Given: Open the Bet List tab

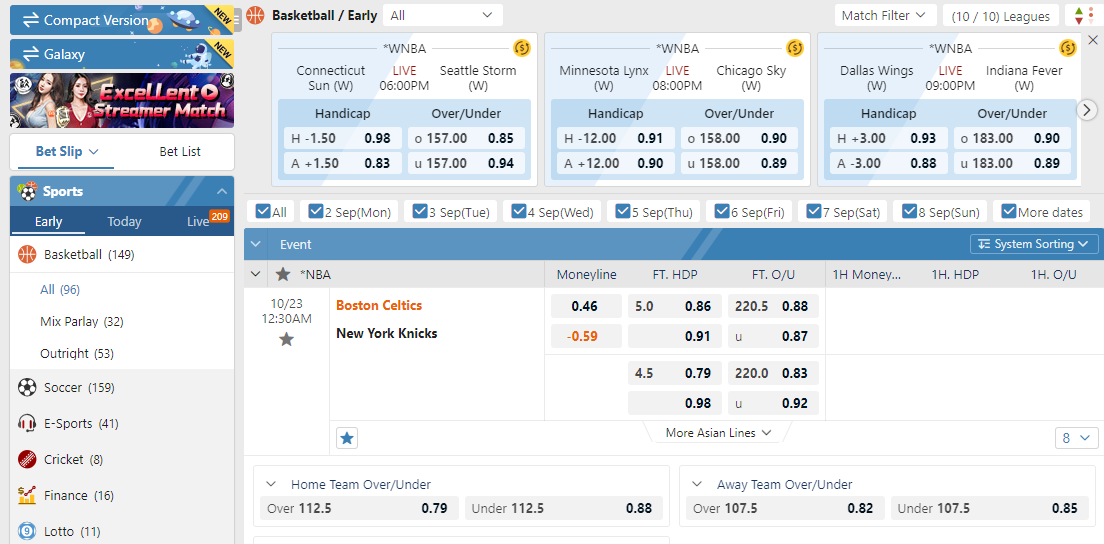Looking at the screenshot, I should click(180, 151).
